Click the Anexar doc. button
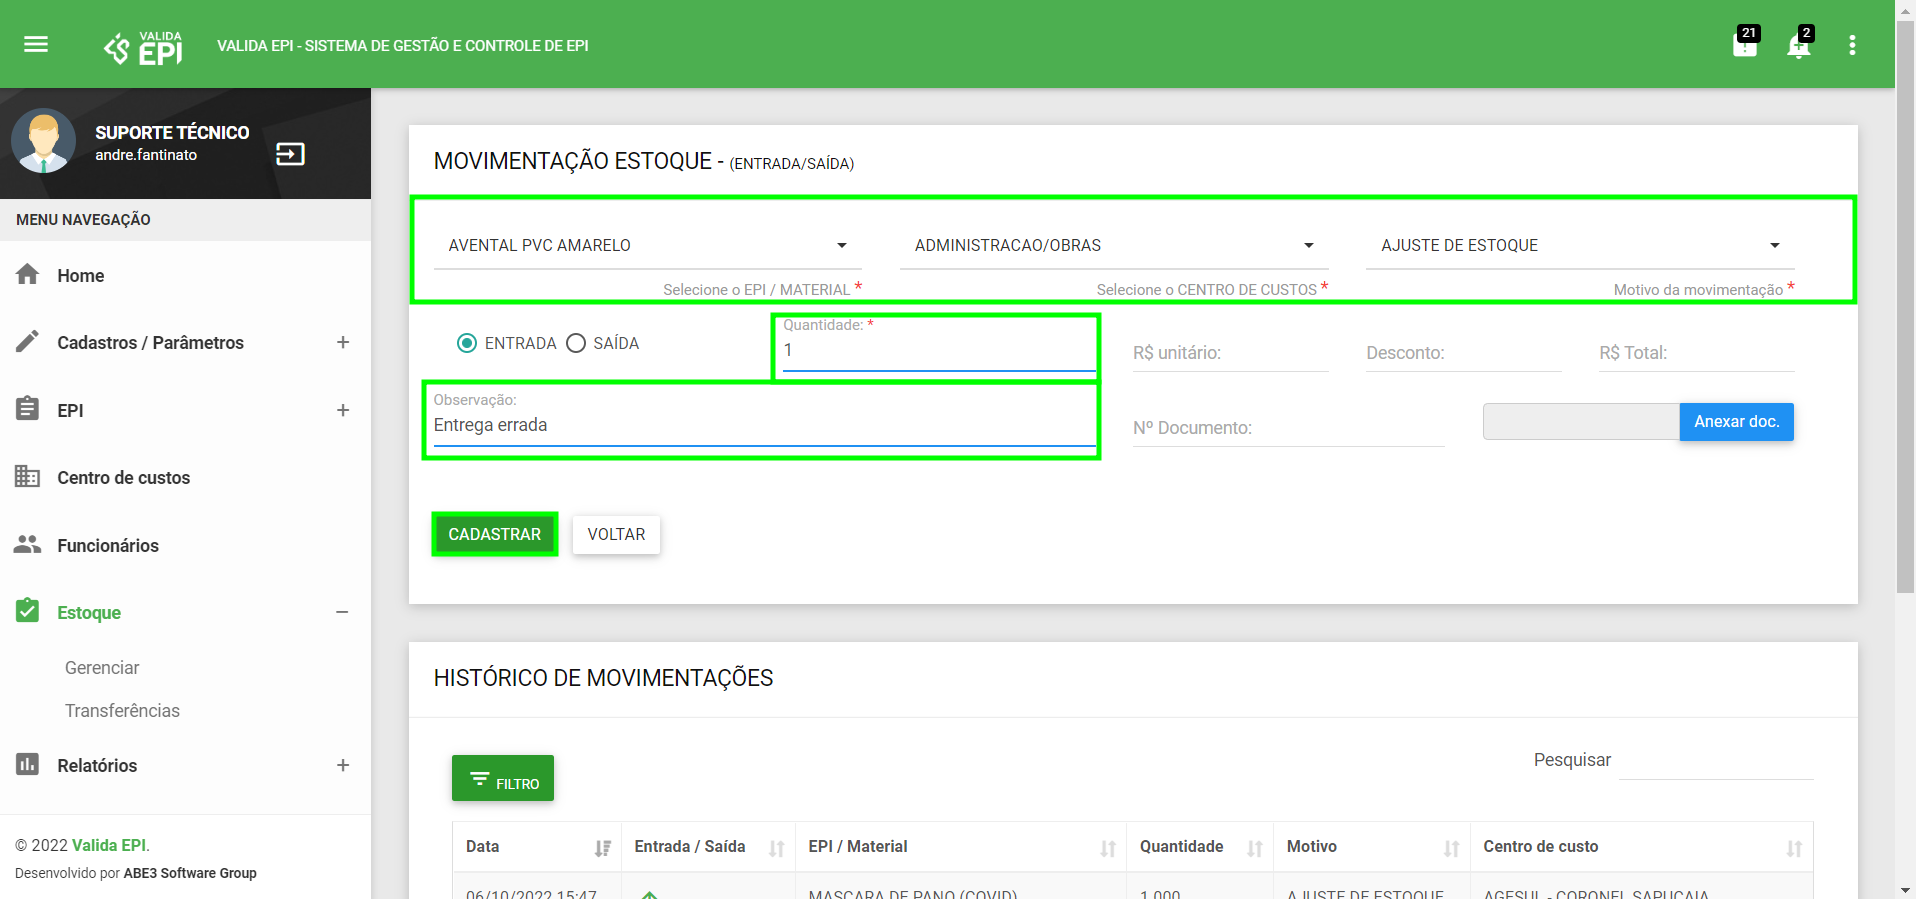Viewport: 1916px width, 899px height. (x=1736, y=422)
